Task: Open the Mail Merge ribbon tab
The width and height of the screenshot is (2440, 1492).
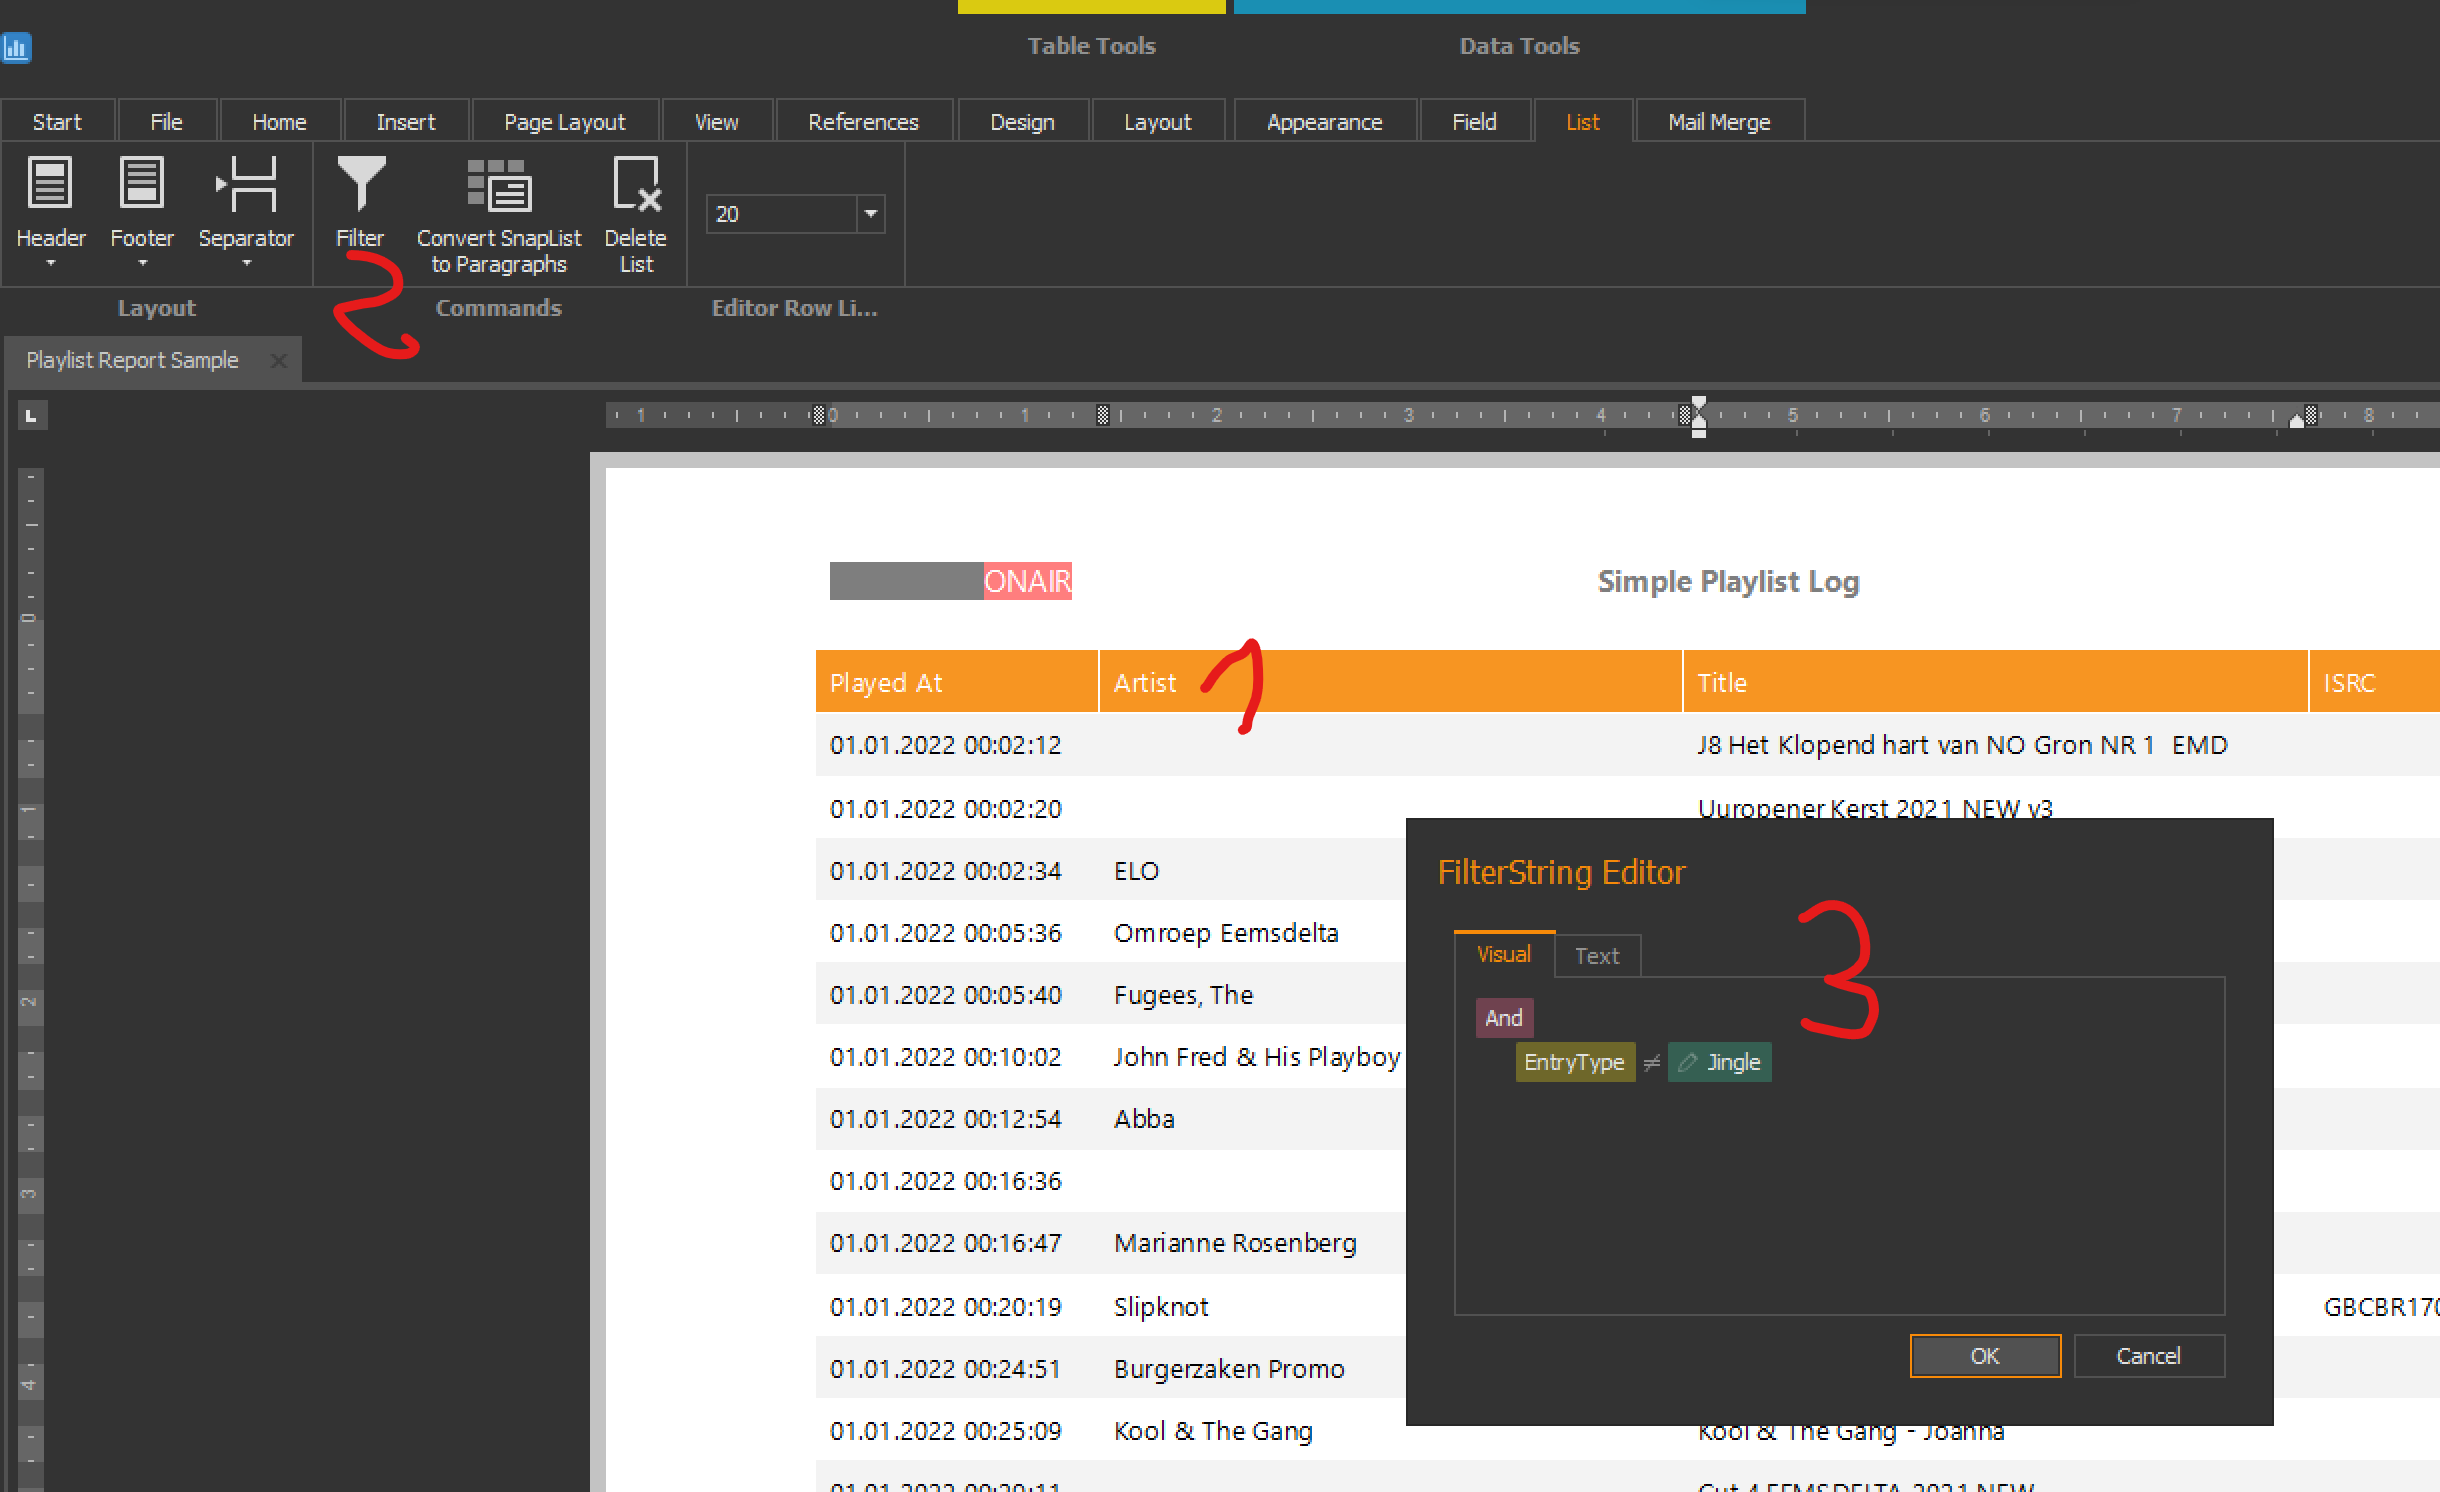Action: (x=1718, y=122)
